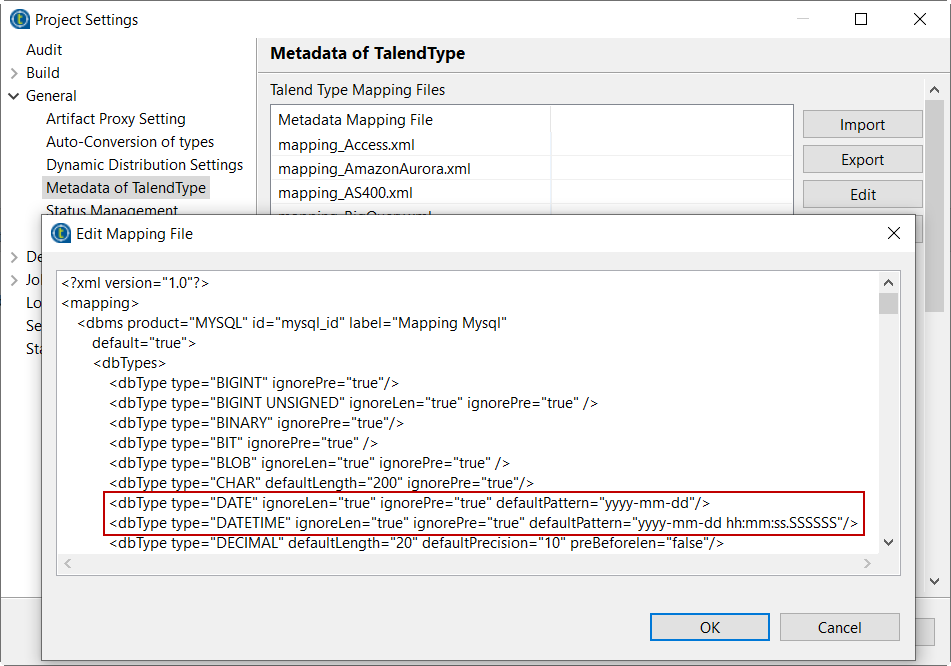
Task: Cancel the Edit Mapping File dialog
Action: pyautogui.click(x=839, y=628)
